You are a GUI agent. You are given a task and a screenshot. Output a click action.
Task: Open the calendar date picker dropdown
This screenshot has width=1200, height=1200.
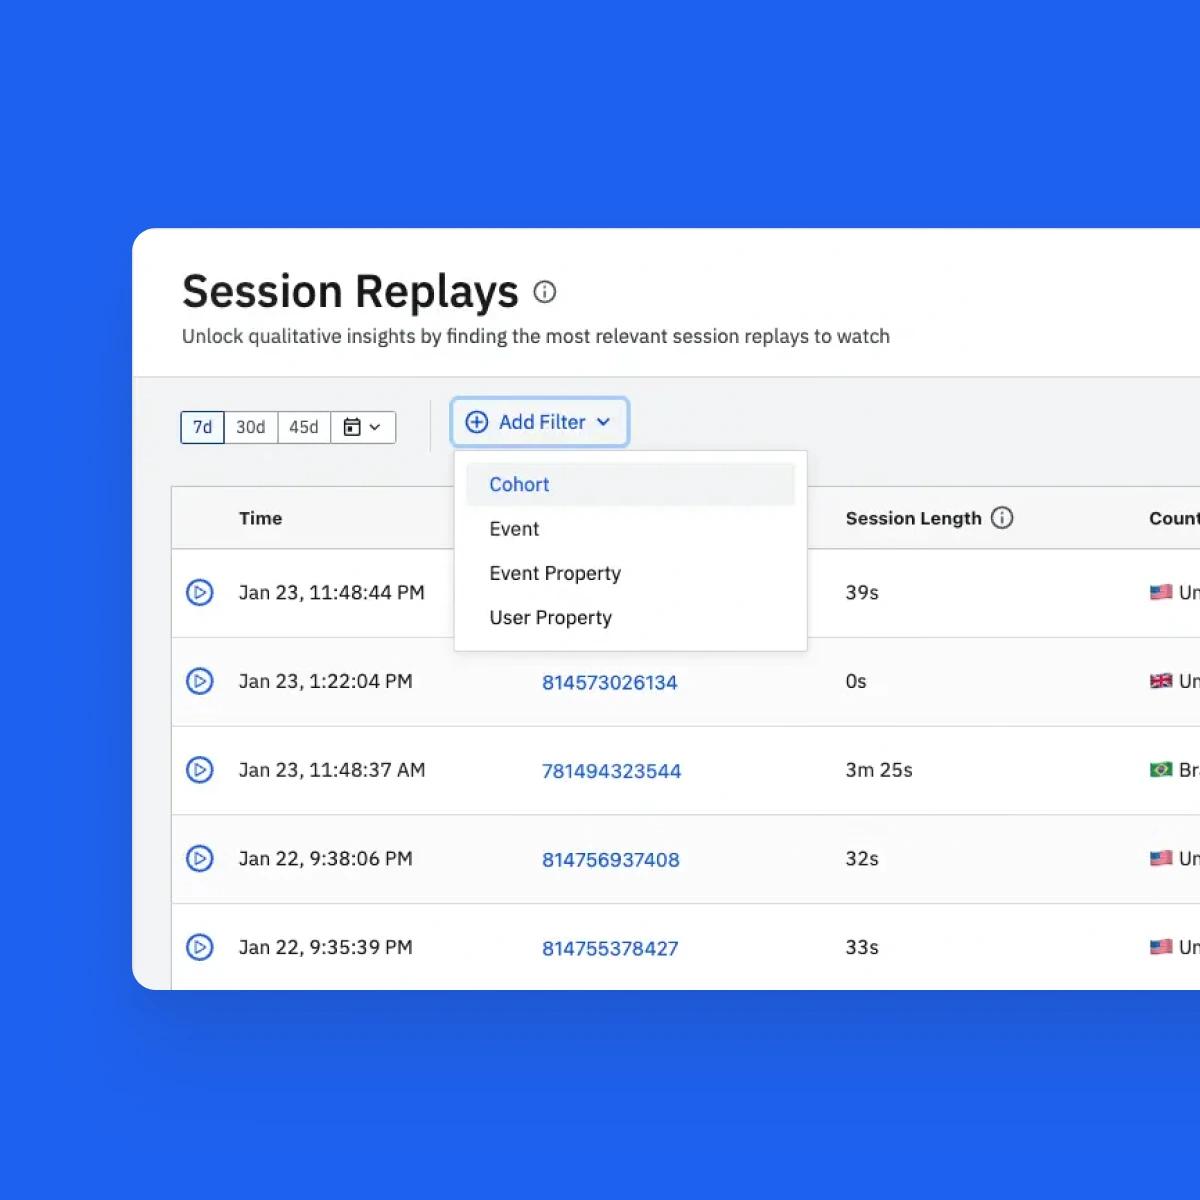coord(362,428)
